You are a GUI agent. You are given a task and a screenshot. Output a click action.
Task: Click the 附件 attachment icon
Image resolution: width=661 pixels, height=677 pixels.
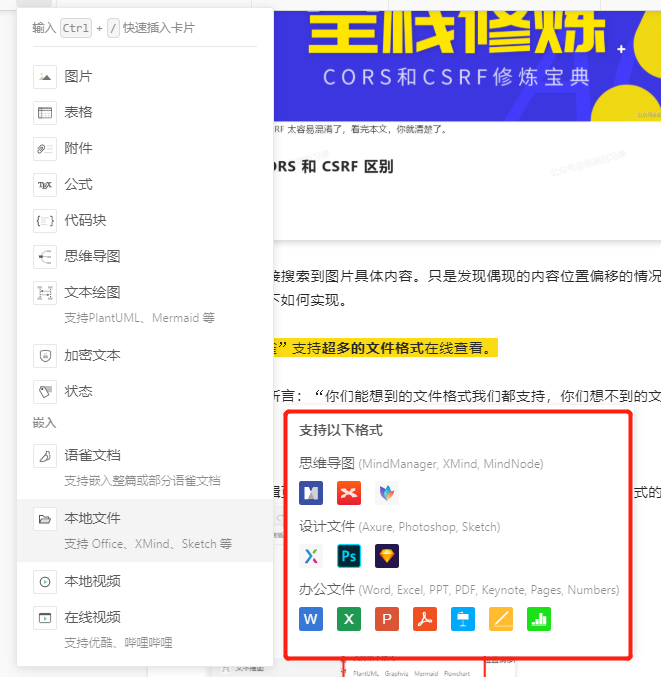click(x=45, y=149)
